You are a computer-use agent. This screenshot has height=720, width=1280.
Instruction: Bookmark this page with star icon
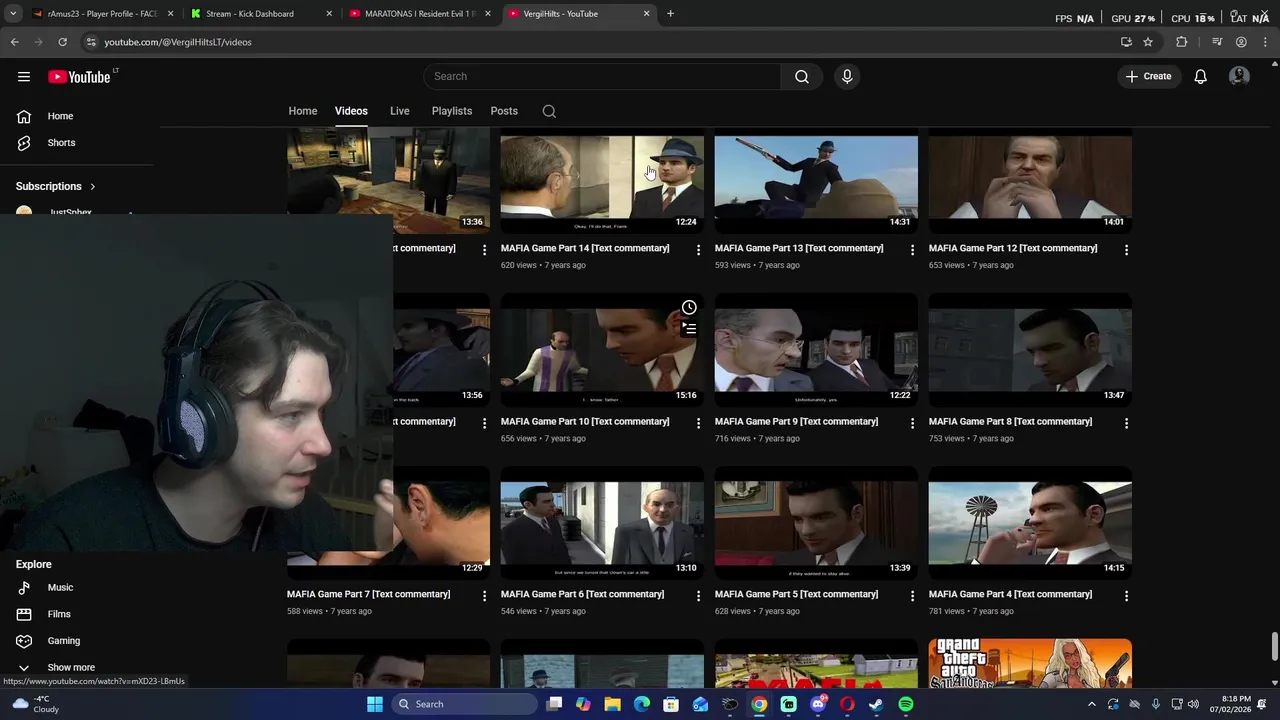[x=1148, y=42]
